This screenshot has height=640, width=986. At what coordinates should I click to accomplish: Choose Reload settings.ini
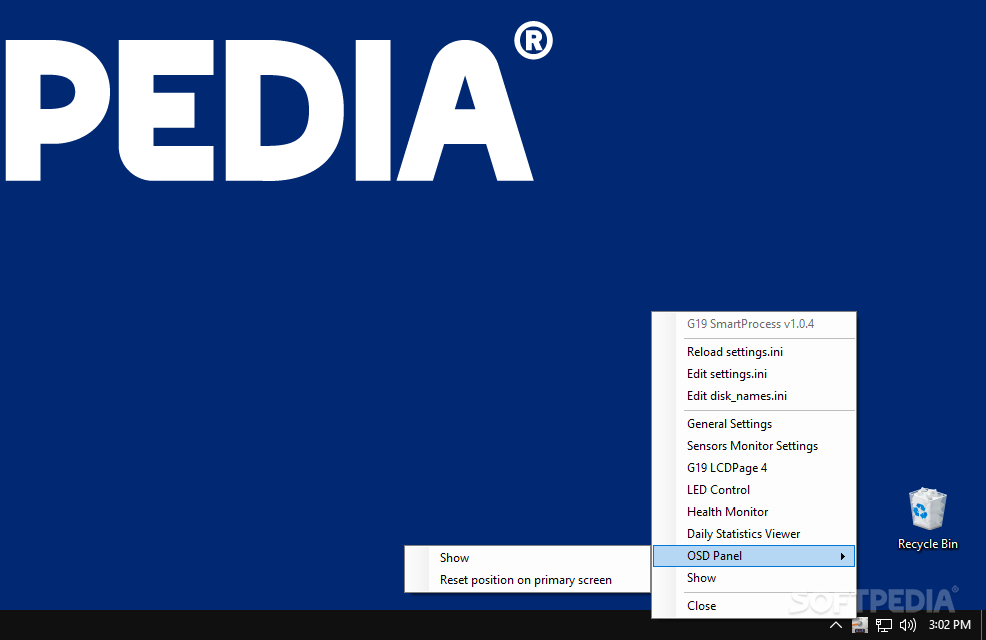pyautogui.click(x=754, y=352)
